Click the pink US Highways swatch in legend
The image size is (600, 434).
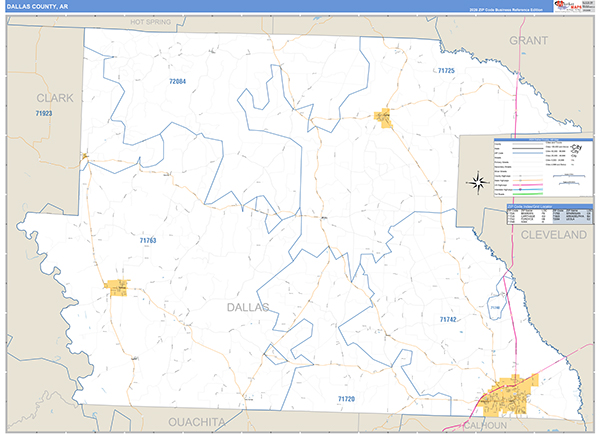[528, 185]
